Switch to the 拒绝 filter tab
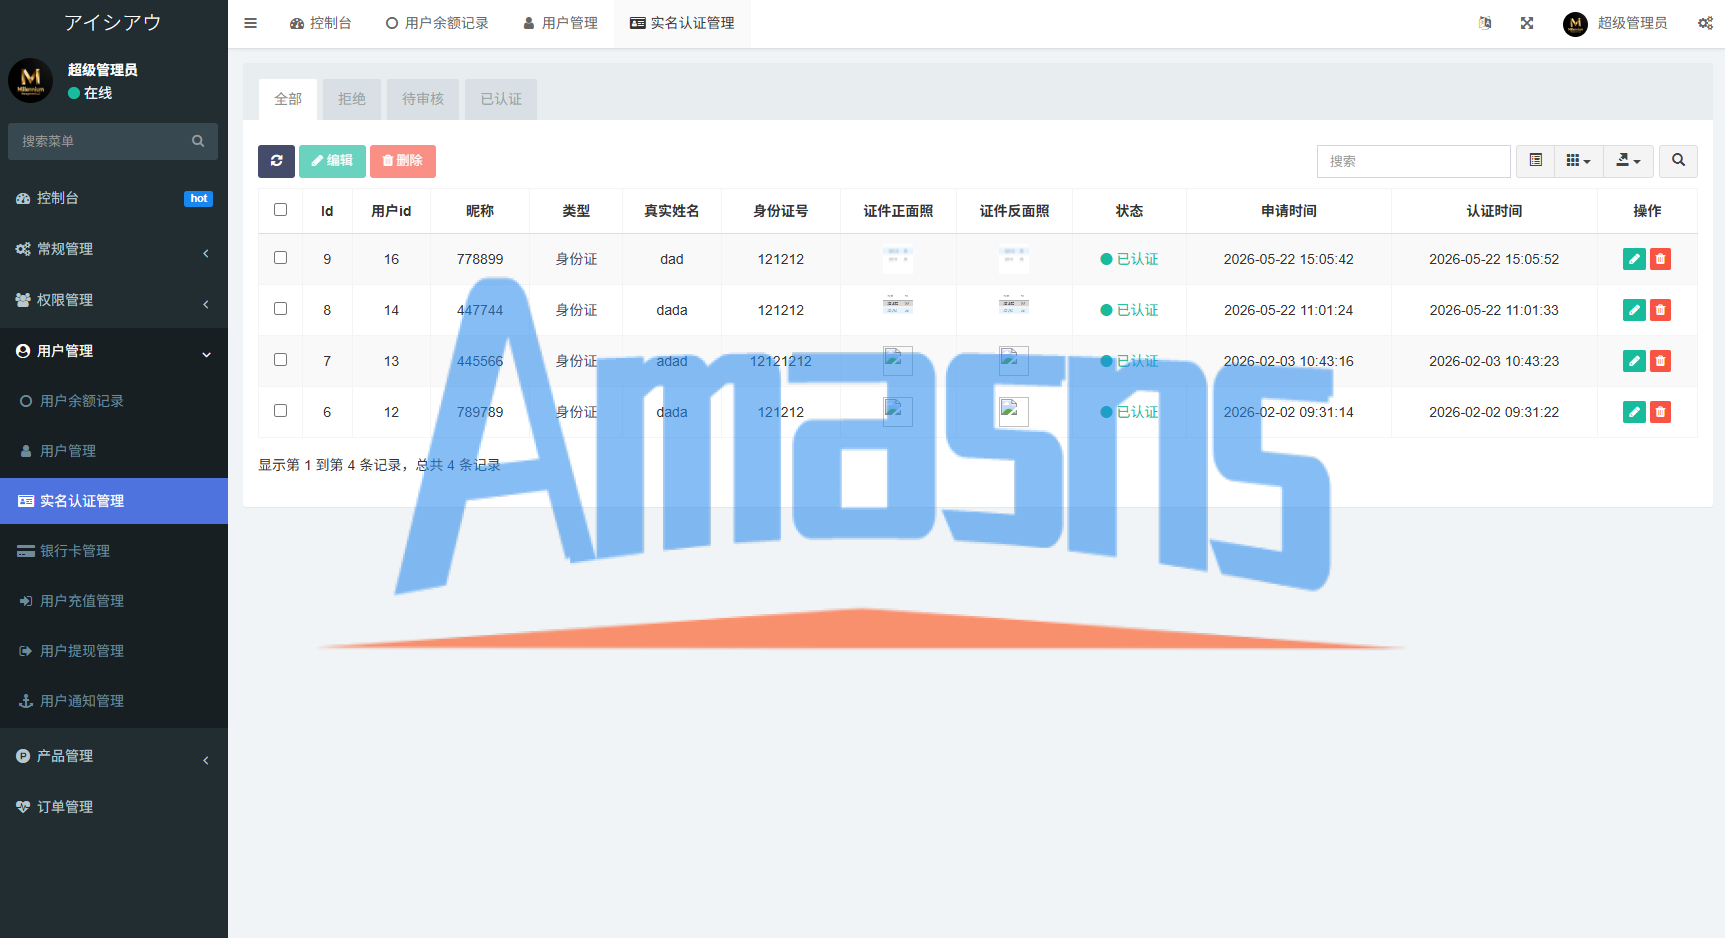1725x938 pixels. point(352,99)
